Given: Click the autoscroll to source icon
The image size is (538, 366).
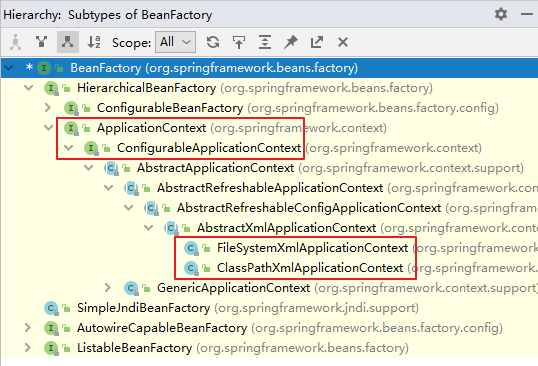Looking at the screenshot, I should tap(239, 42).
